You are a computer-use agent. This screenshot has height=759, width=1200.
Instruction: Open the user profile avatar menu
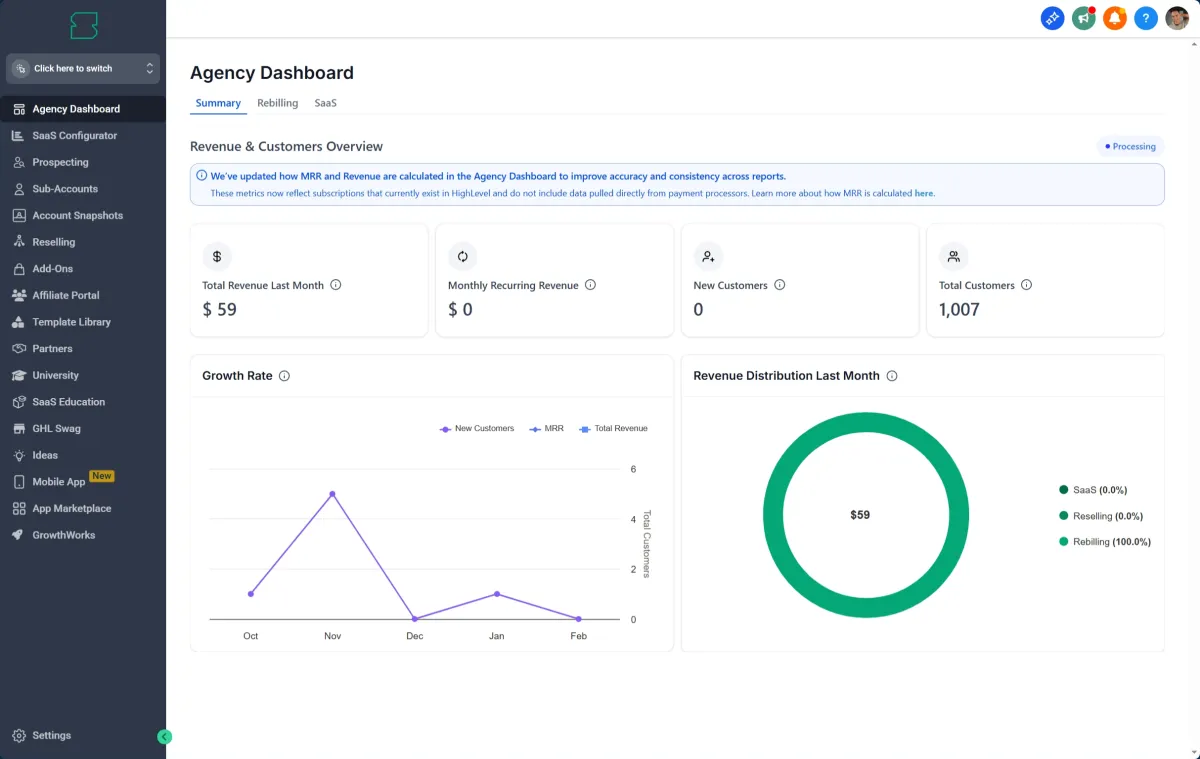(x=1177, y=18)
